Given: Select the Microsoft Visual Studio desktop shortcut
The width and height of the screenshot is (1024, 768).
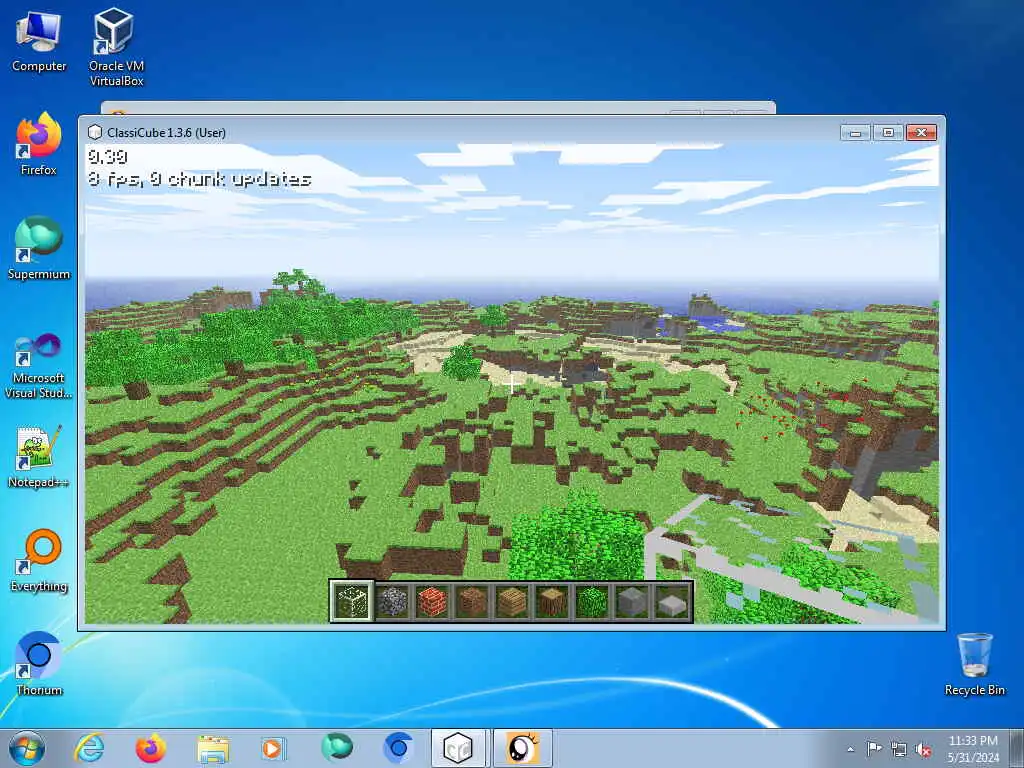Looking at the screenshot, I should click(x=39, y=366).
